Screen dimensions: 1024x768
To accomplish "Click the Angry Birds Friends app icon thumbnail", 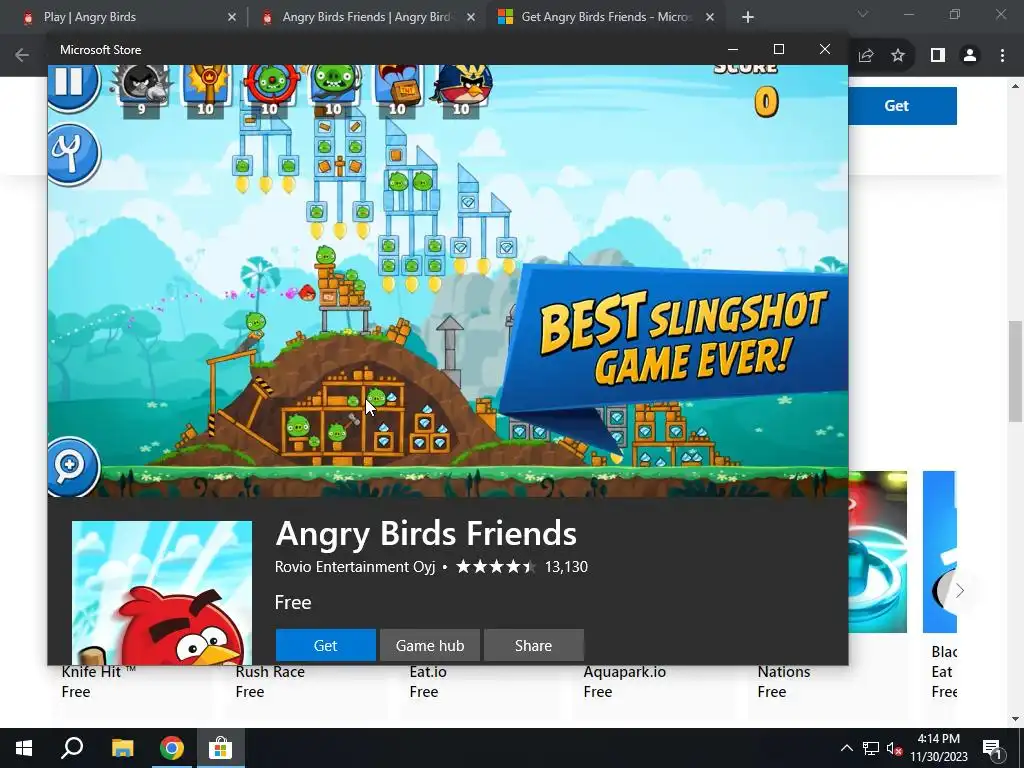I will tap(162, 593).
